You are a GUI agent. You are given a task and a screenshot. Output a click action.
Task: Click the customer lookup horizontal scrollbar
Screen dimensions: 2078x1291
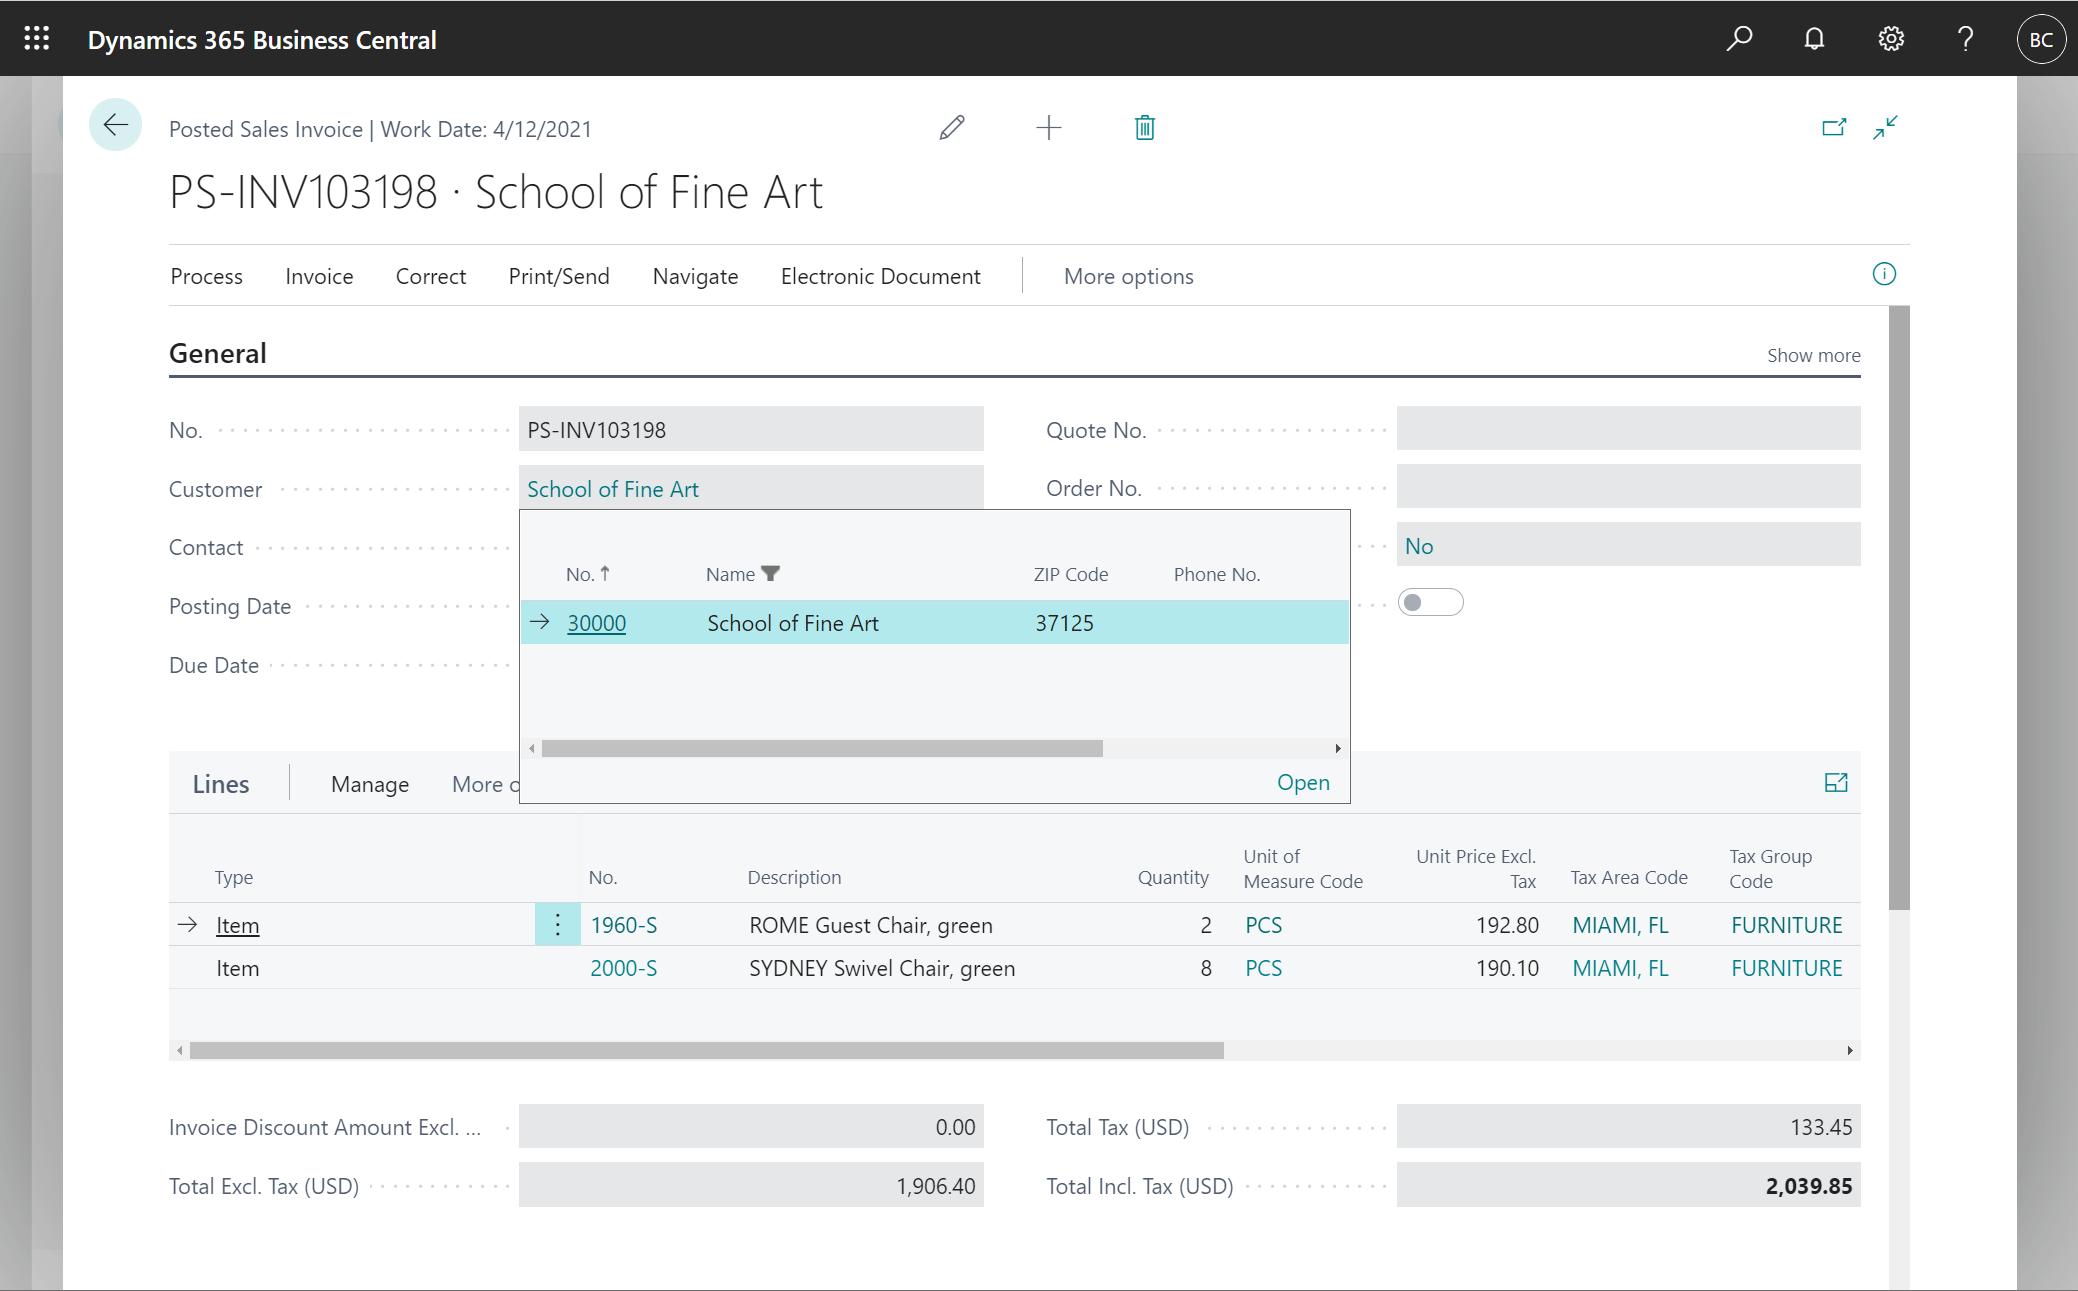[x=822, y=749]
